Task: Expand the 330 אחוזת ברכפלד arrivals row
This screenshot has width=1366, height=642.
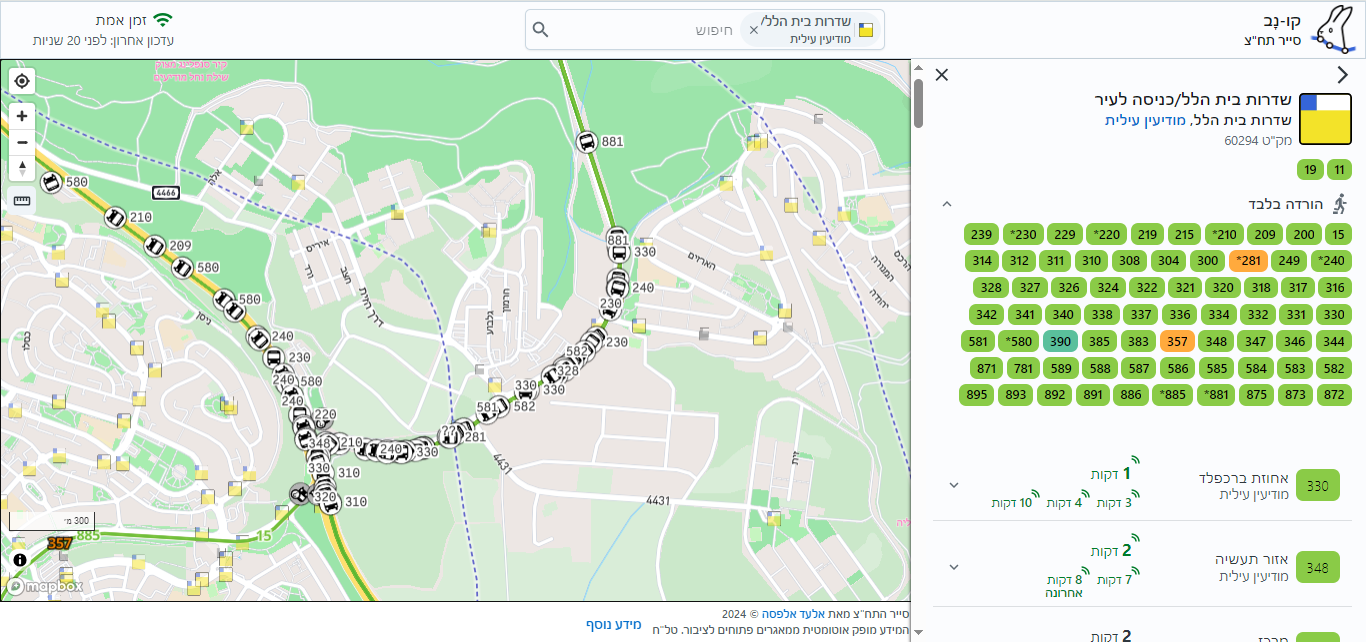Action: click(953, 485)
